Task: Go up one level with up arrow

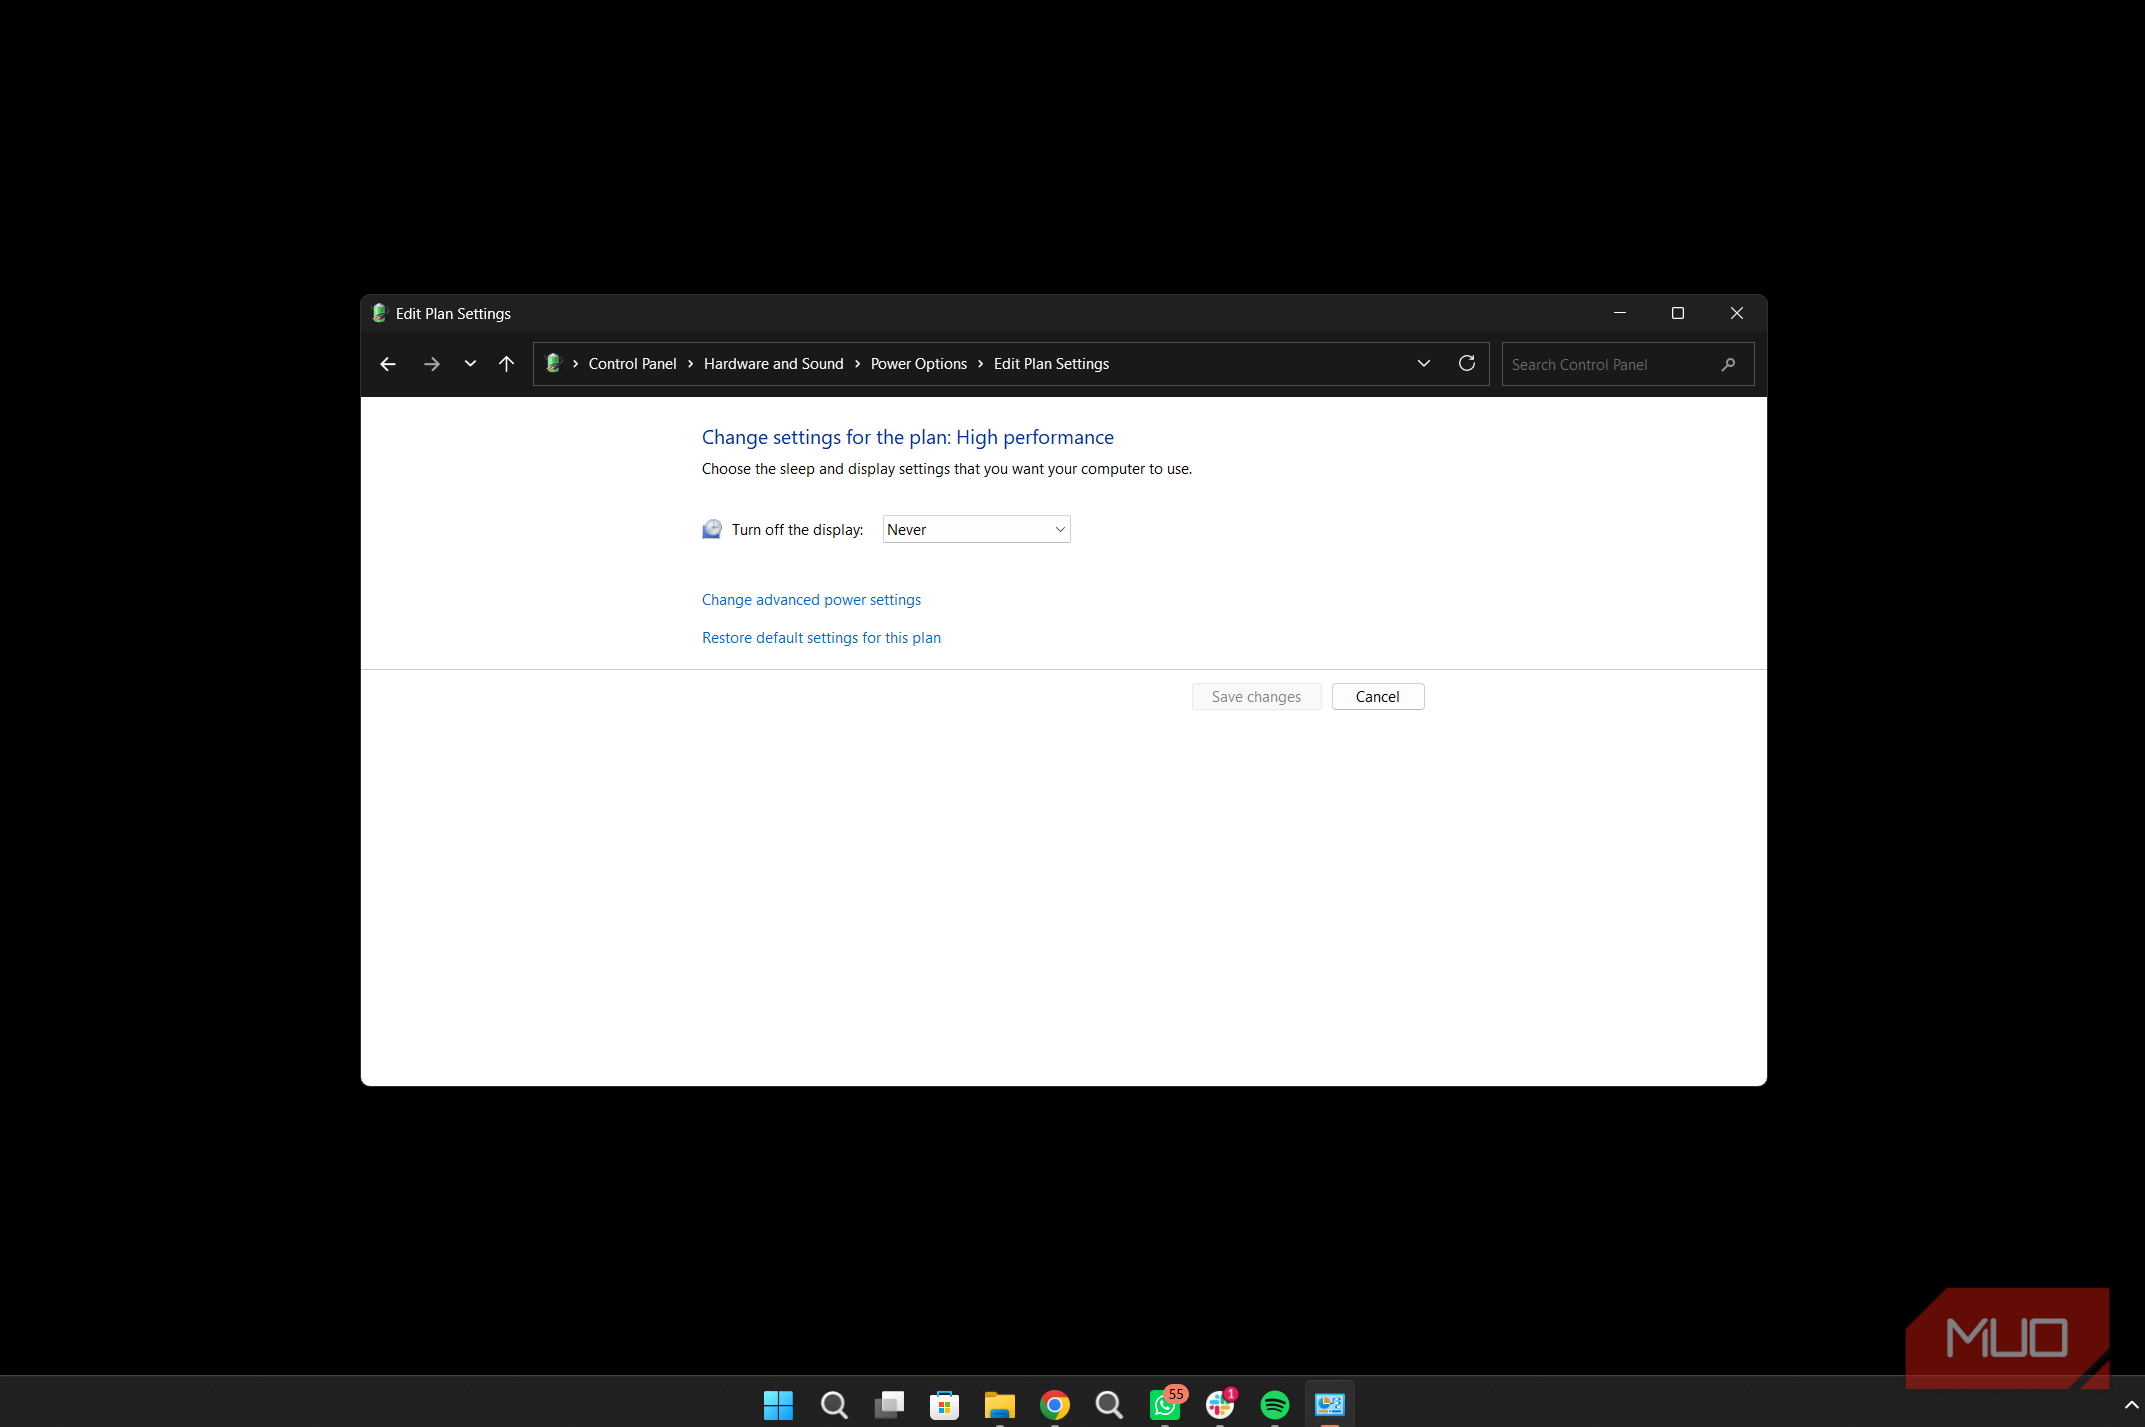Action: pyautogui.click(x=506, y=364)
